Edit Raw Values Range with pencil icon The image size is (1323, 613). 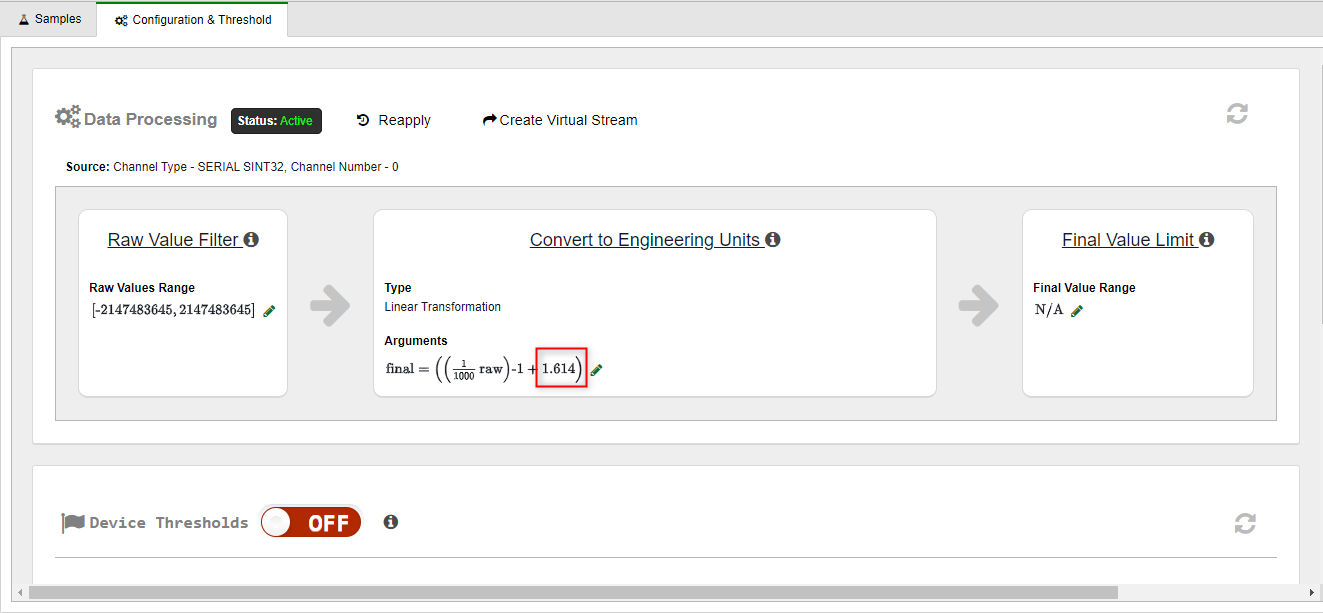(269, 311)
